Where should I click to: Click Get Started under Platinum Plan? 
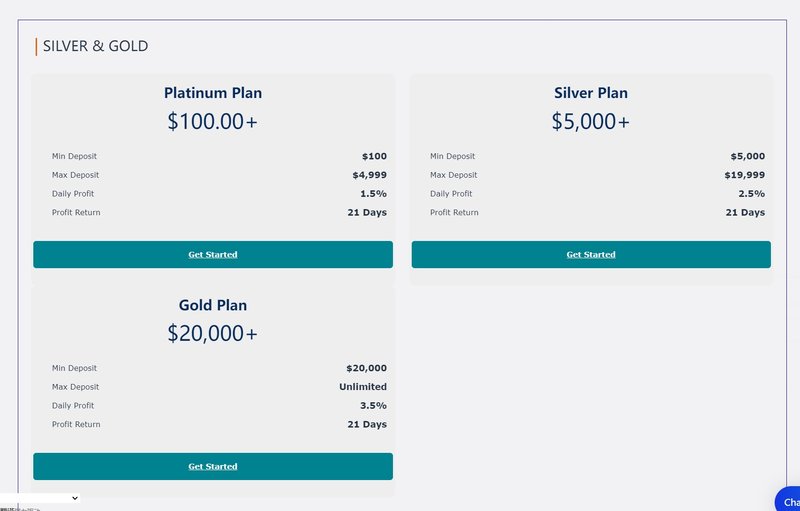213,255
